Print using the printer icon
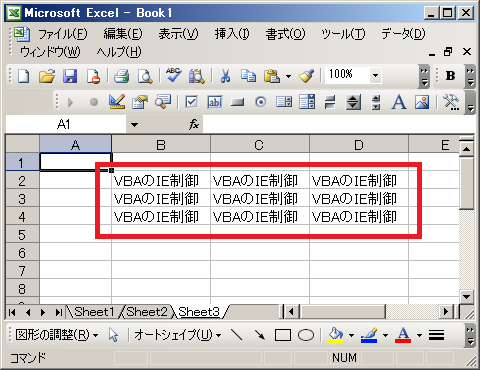This screenshot has height=370, width=480. [x=121, y=76]
